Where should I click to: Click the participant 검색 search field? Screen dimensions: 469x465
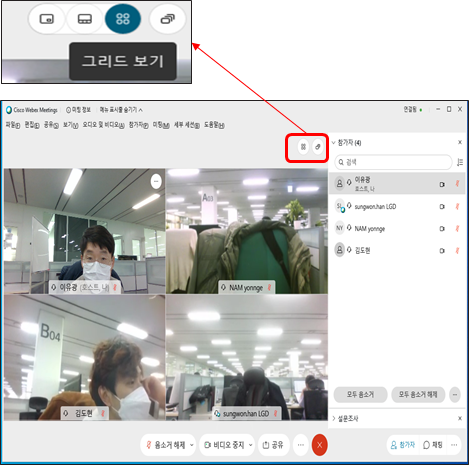[393, 162]
